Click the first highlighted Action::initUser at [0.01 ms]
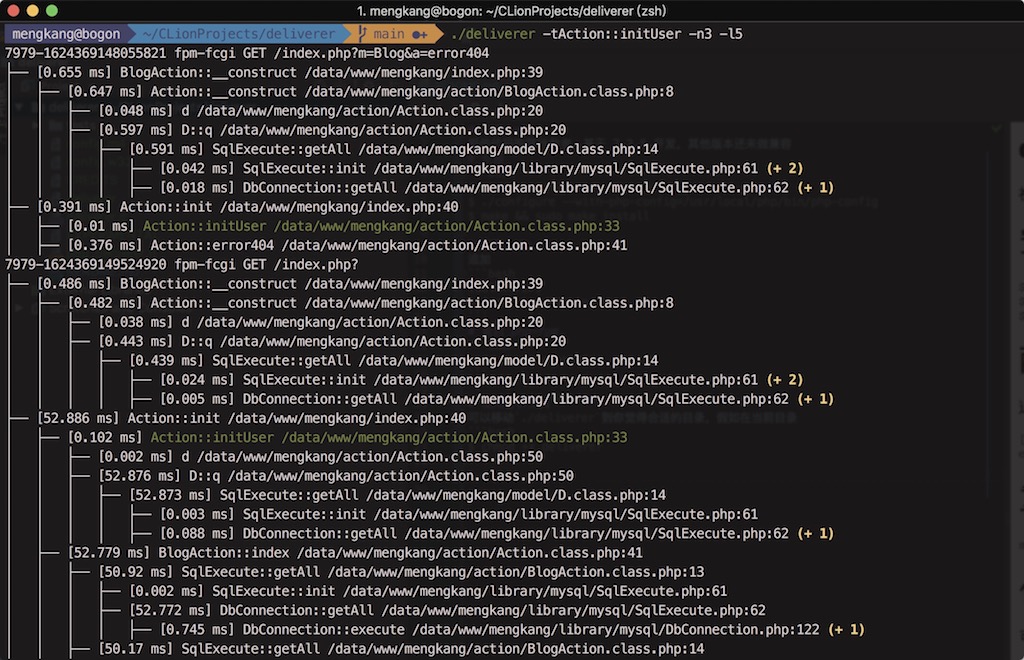Viewport: 1024px width, 660px height. pyautogui.click(x=205, y=226)
